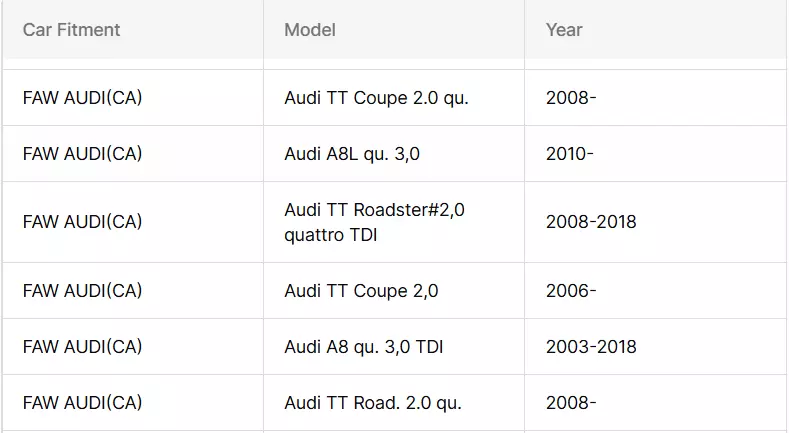Click FAW AUDI(CA) in the TT Road. row
This screenshot has width=789, height=433.
click(83, 402)
